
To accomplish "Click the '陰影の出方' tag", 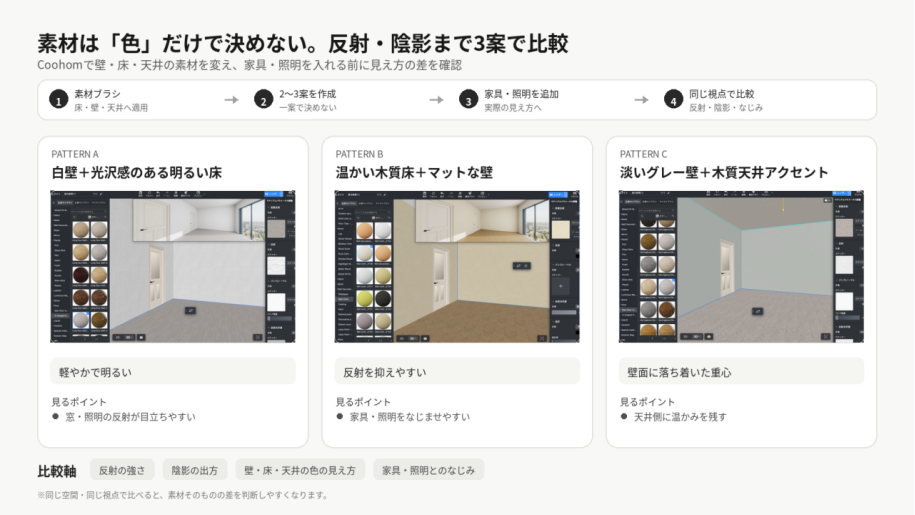I will 195,470.
